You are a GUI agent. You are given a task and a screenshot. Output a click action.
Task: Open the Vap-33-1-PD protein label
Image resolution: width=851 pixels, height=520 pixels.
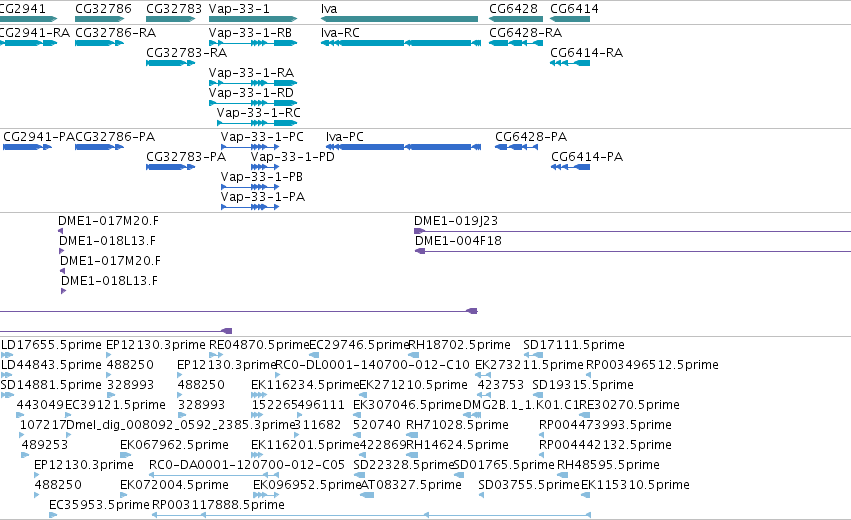pyautogui.click(x=293, y=157)
